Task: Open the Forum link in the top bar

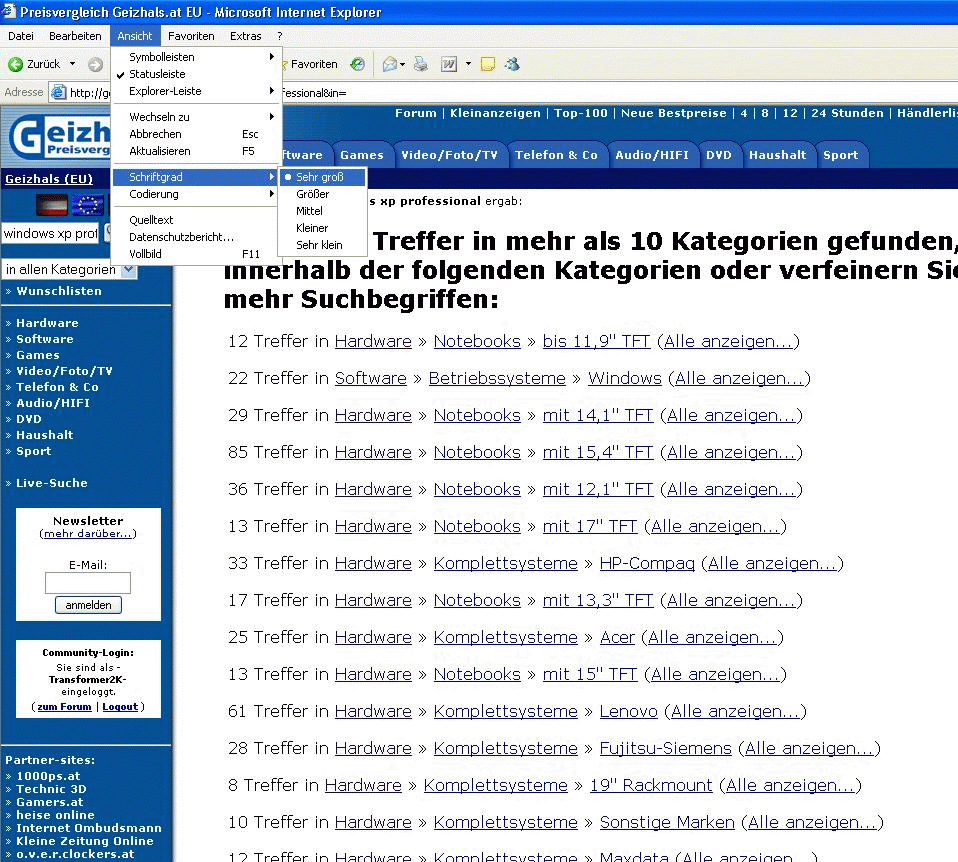Action: [415, 113]
